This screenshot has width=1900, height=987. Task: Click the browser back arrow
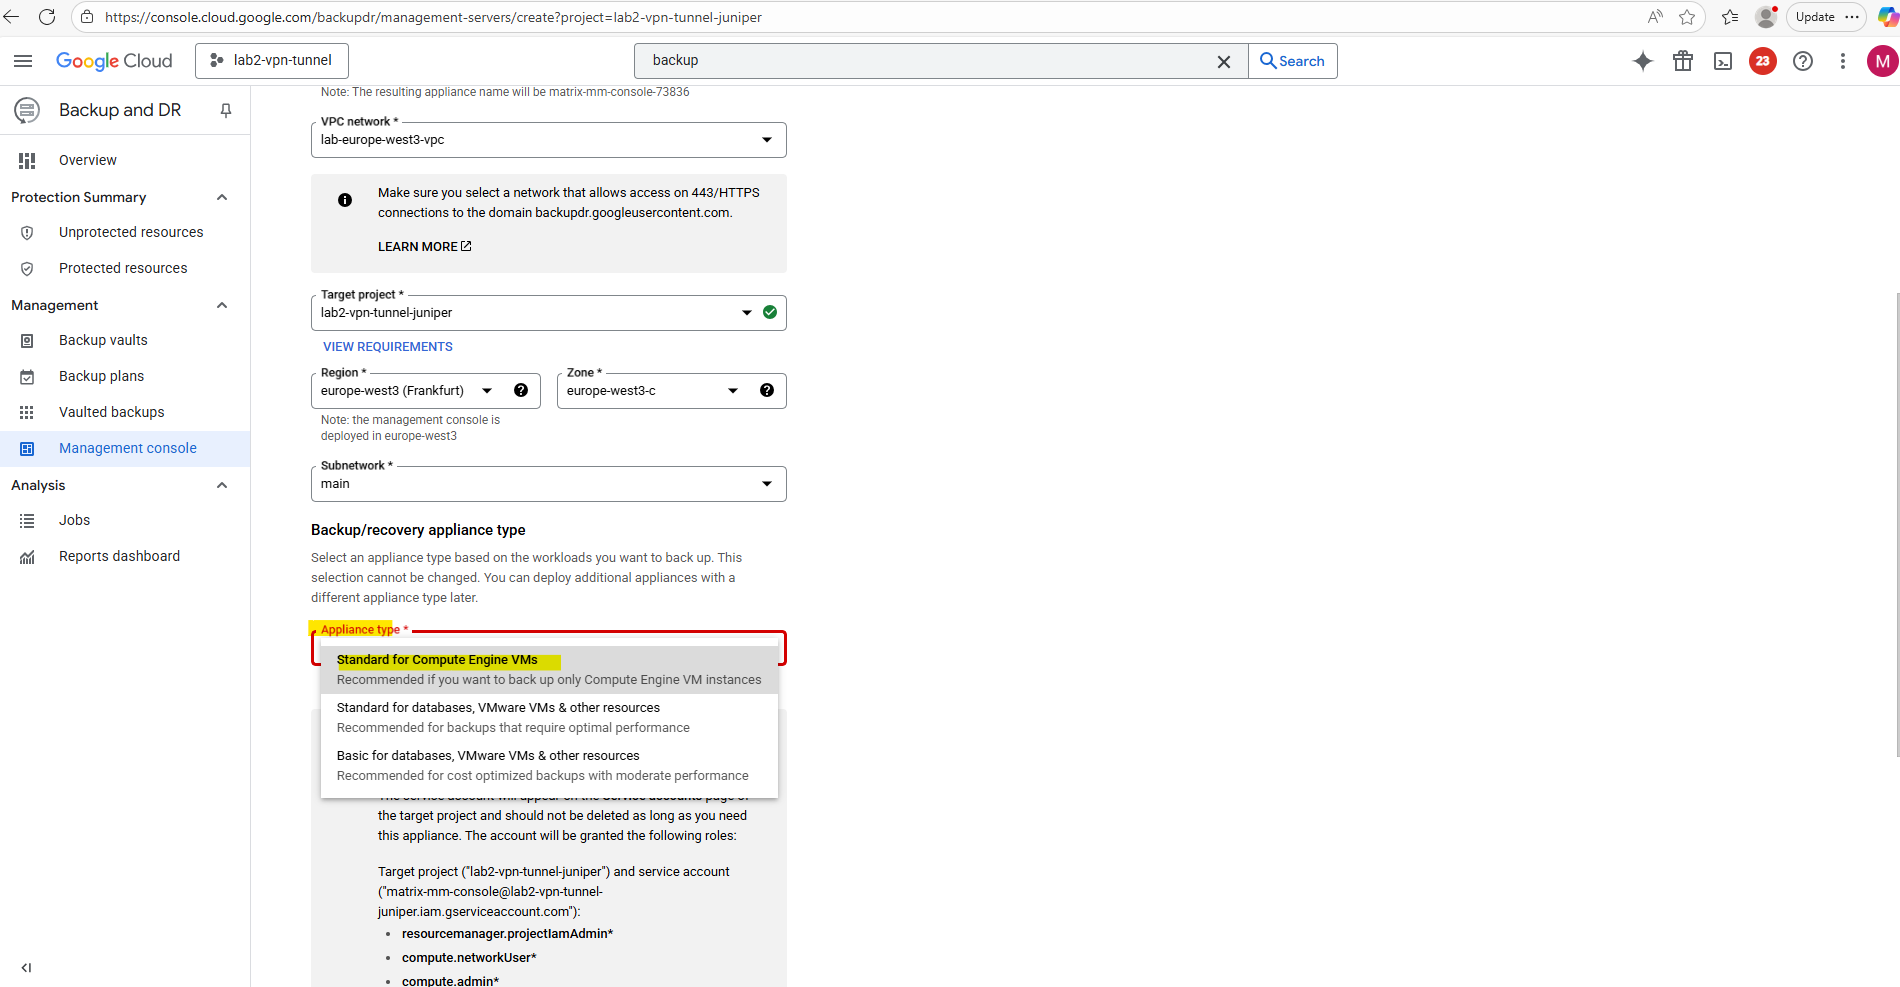12,17
